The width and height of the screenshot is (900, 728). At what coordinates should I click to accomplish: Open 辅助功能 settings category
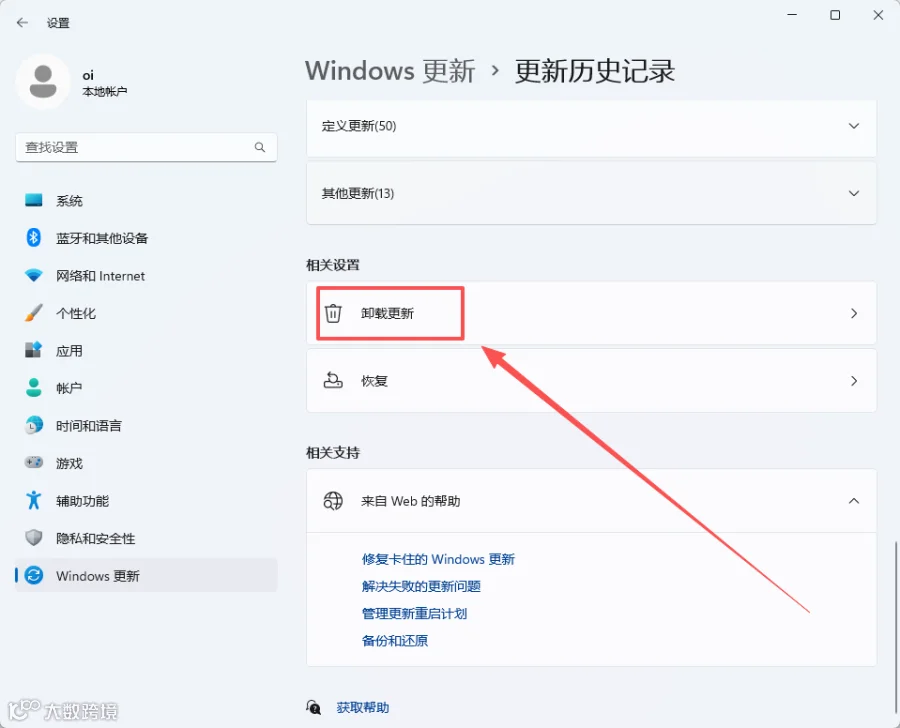[146, 500]
